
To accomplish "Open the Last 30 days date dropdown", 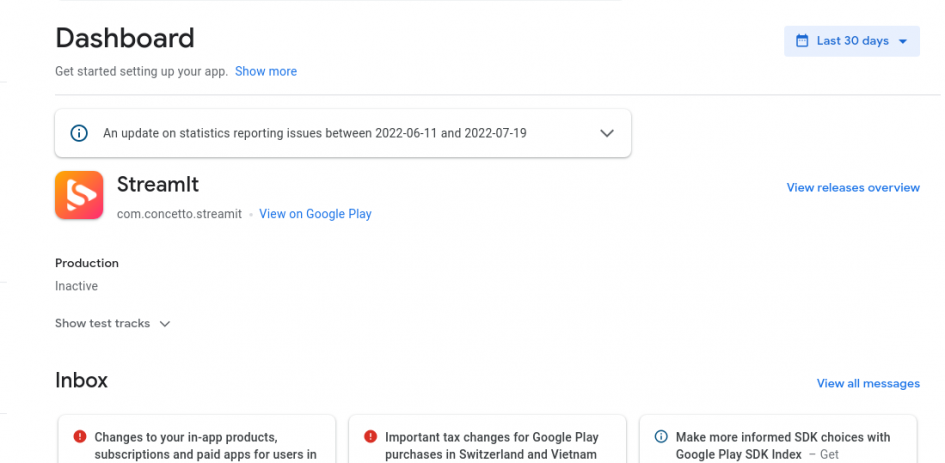I will click(x=852, y=41).
